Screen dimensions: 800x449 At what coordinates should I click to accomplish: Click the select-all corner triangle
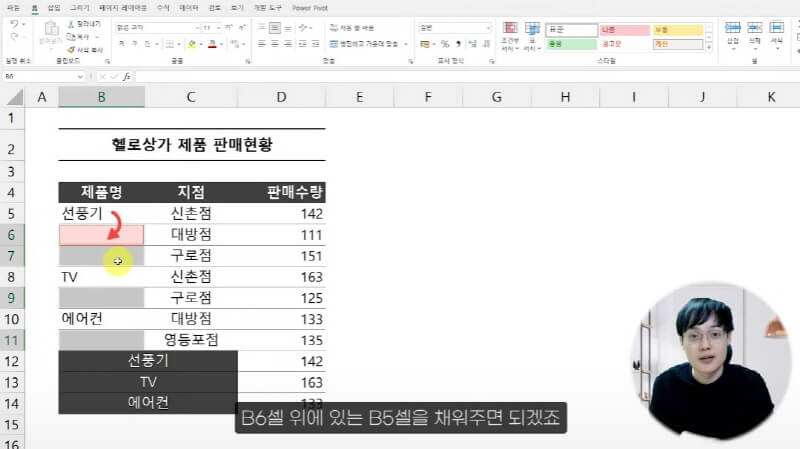coord(14,97)
